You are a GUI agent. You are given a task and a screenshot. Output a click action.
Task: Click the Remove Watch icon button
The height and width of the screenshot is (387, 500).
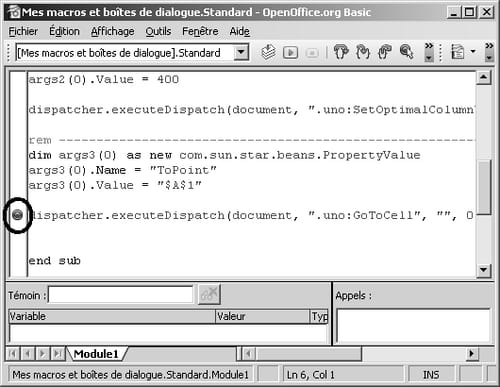(x=209, y=294)
